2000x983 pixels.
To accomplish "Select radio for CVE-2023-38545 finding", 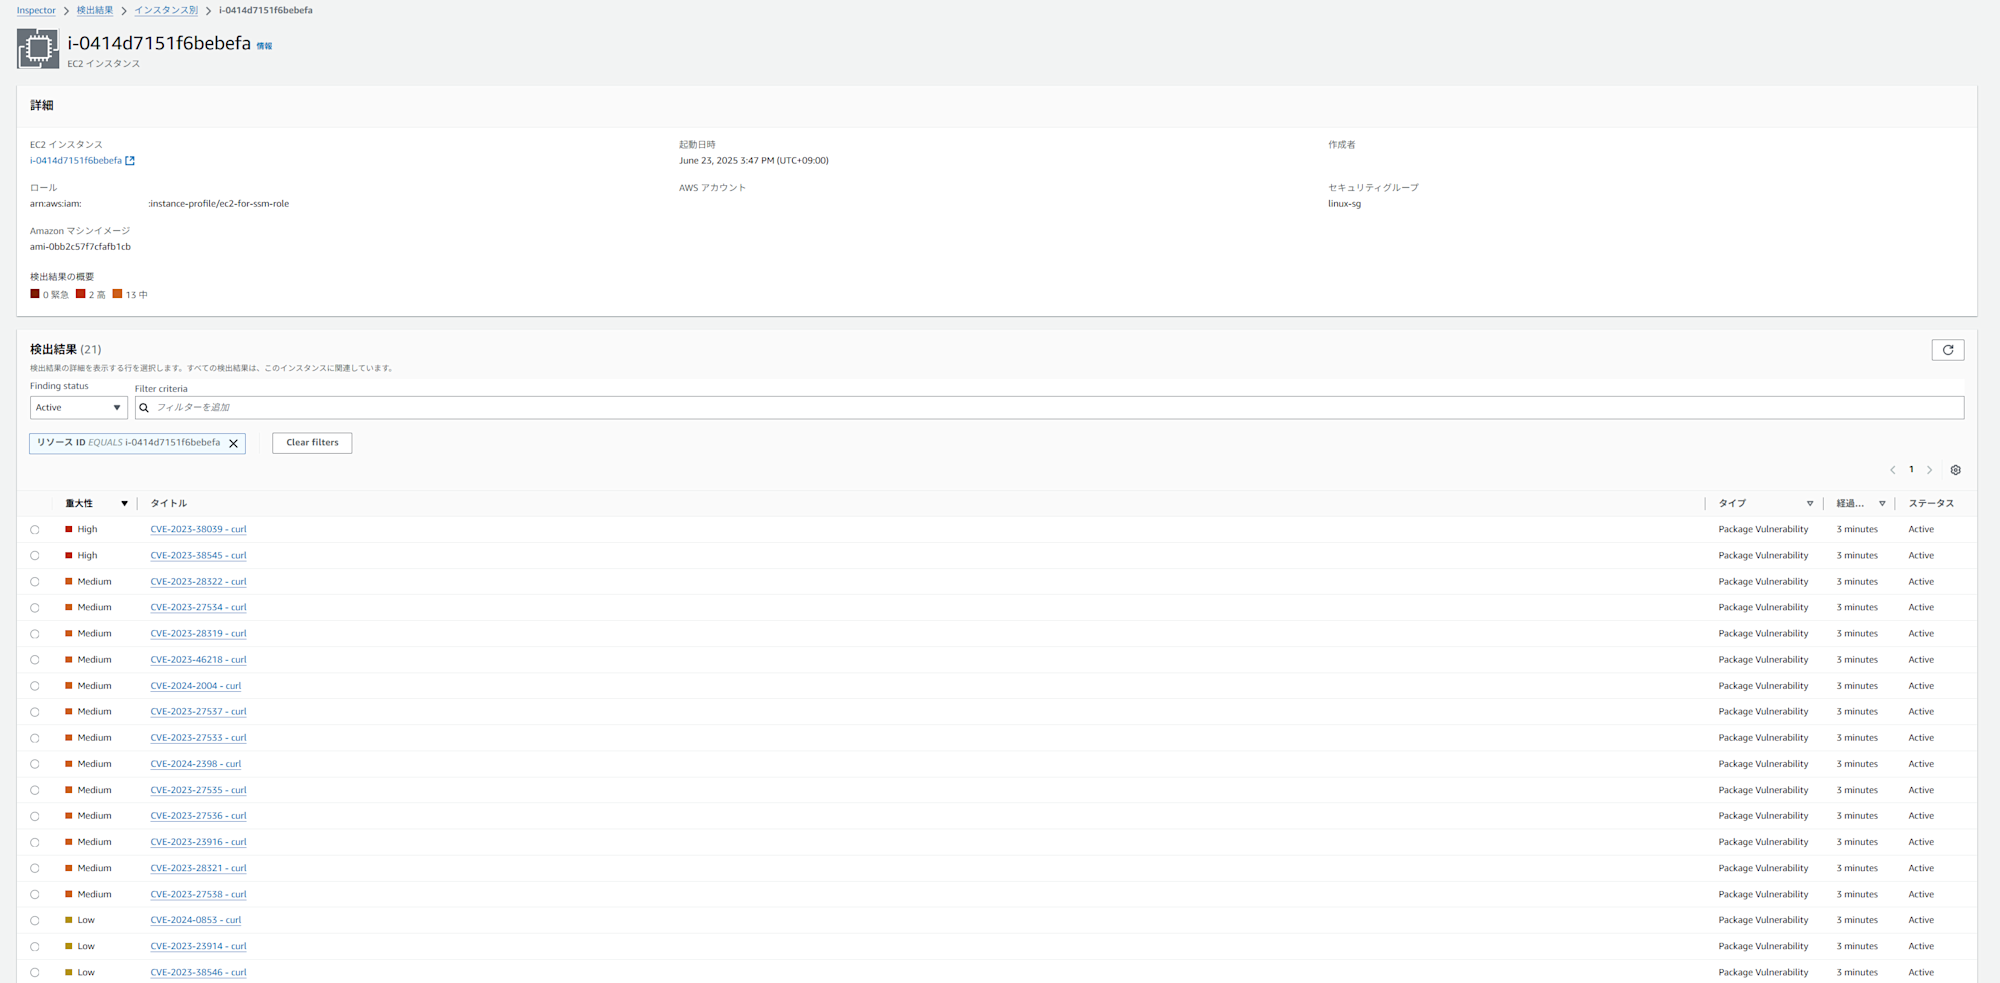I will tap(35, 556).
